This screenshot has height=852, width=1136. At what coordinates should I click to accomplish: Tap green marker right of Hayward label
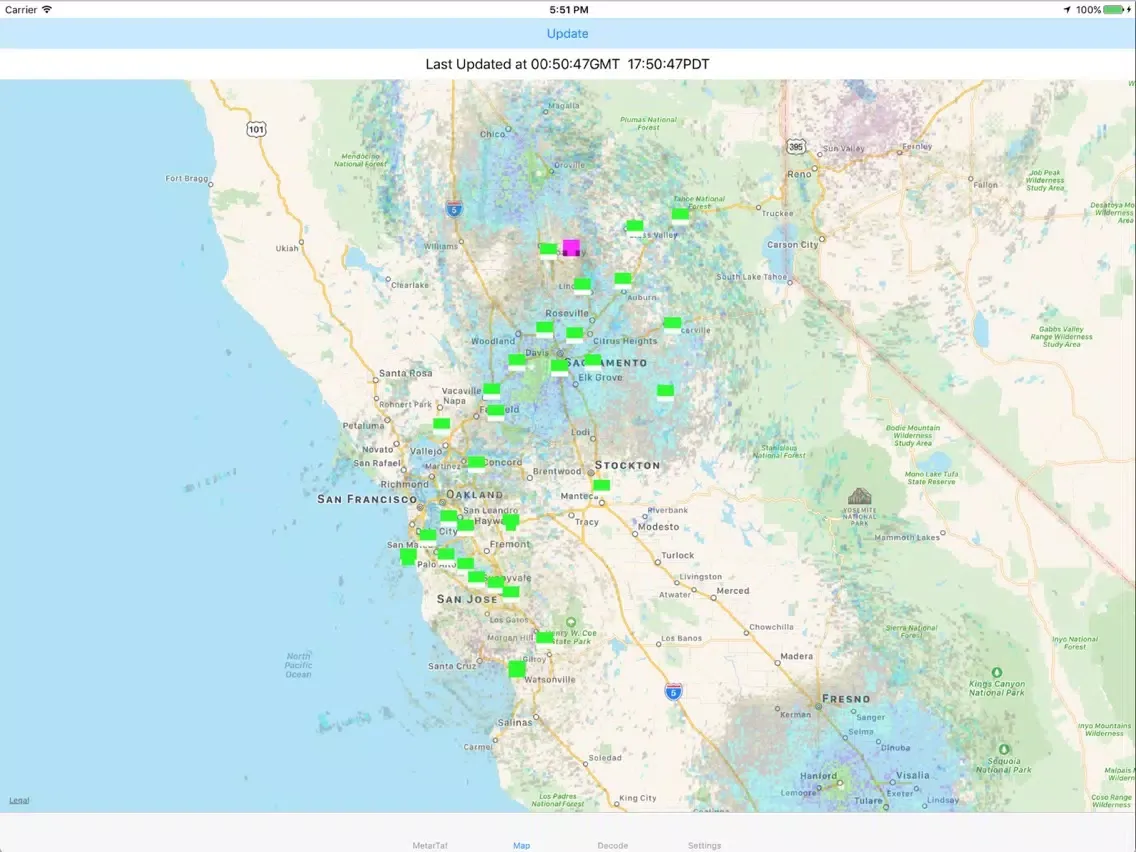(x=511, y=522)
